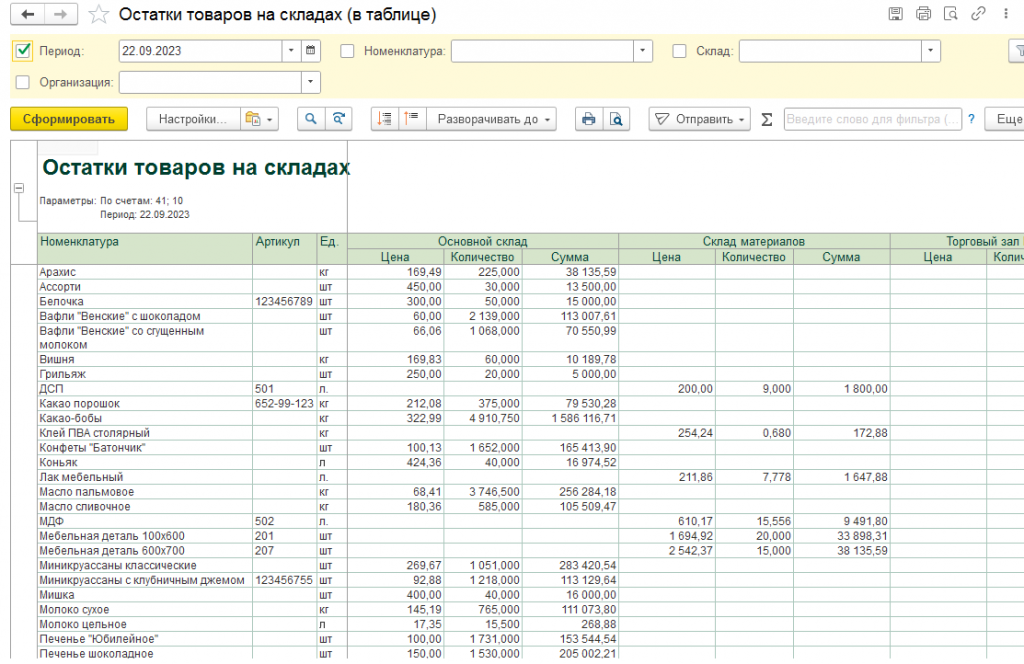Open print preview icon in toolbar
The height and width of the screenshot is (664, 1024).
[x=616, y=119]
